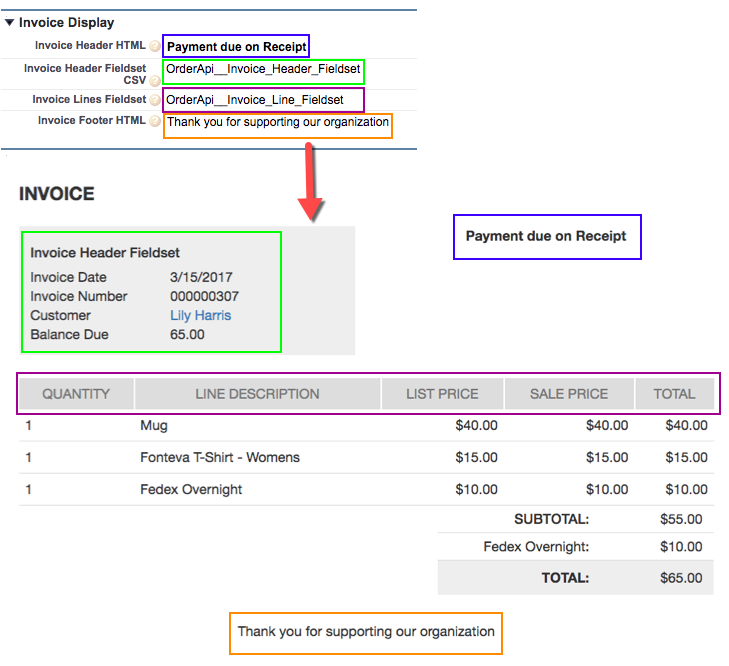Click the OrderApi__Invoice_Line_Fieldset field
Screen dimensions: 729x666
pos(262,100)
